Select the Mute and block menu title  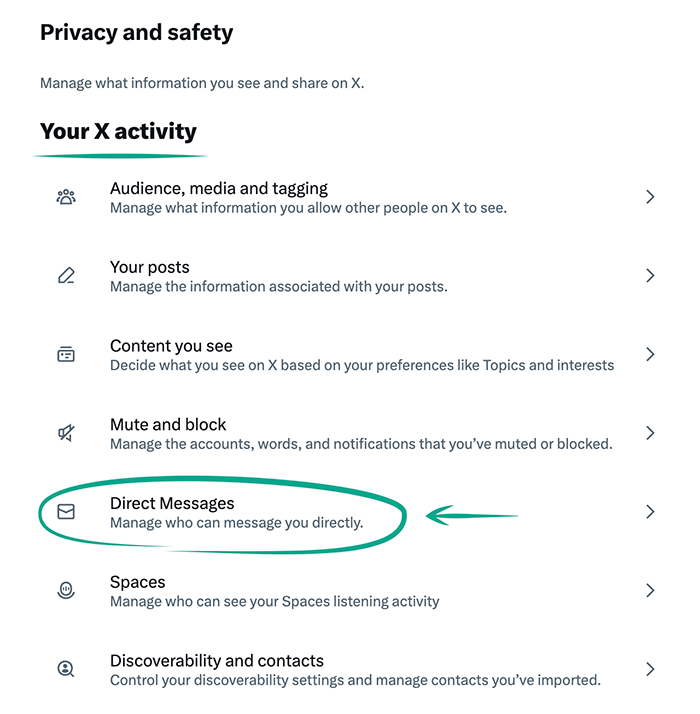click(168, 424)
